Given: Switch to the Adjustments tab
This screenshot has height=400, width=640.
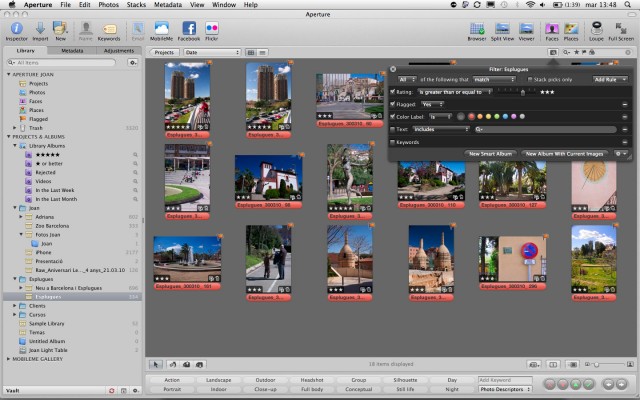Looking at the screenshot, I should 119,51.
